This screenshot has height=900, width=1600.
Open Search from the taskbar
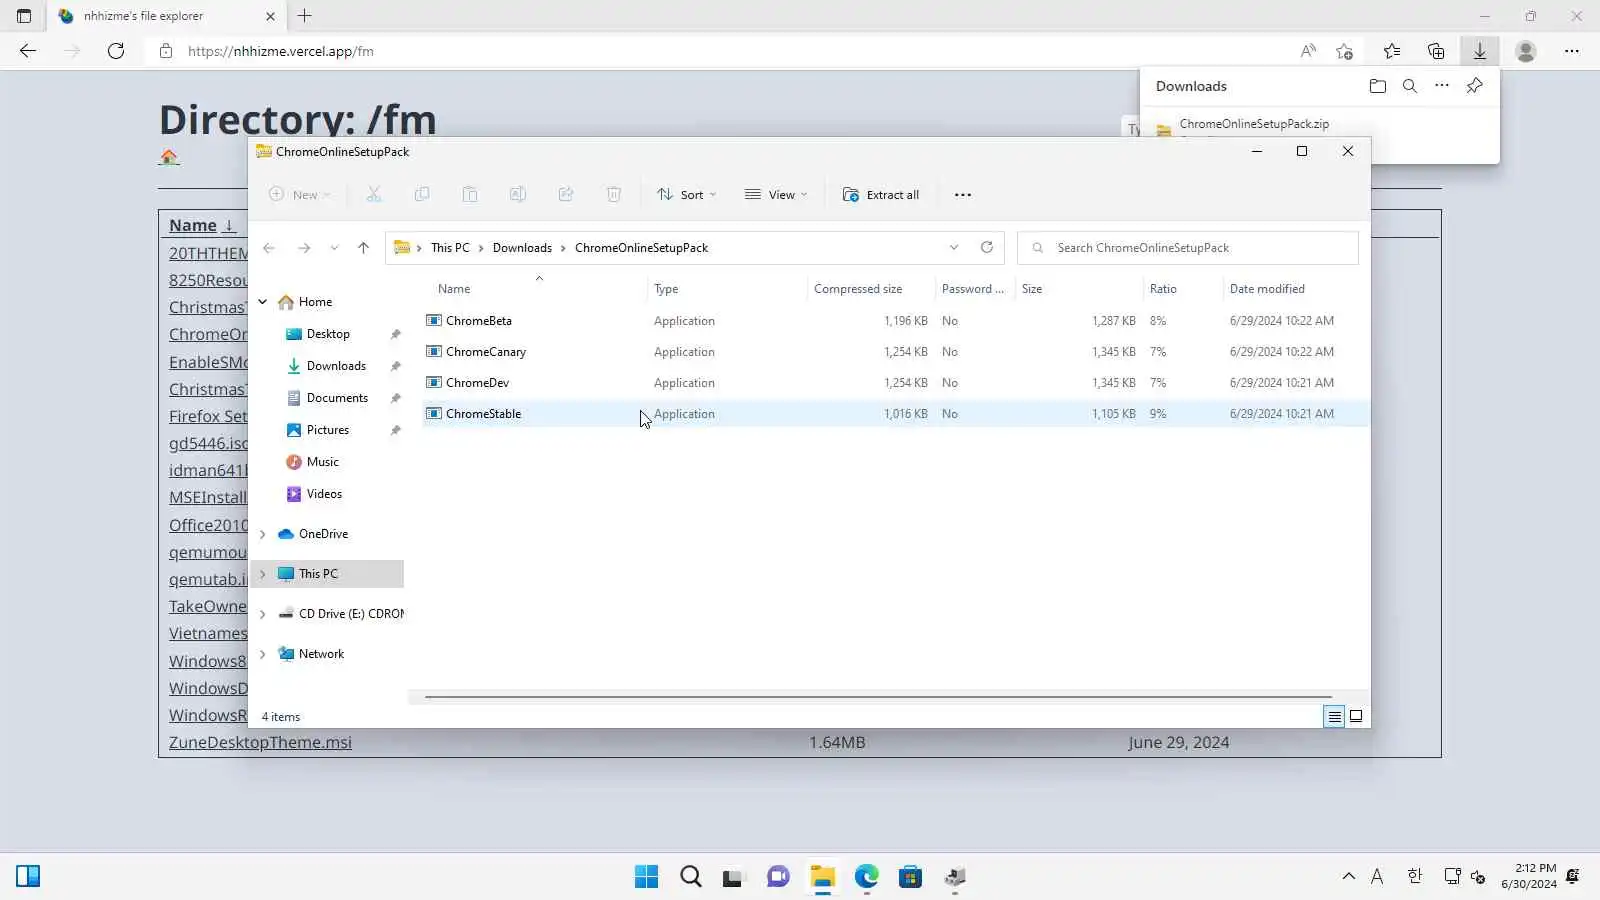pos(691,877)
